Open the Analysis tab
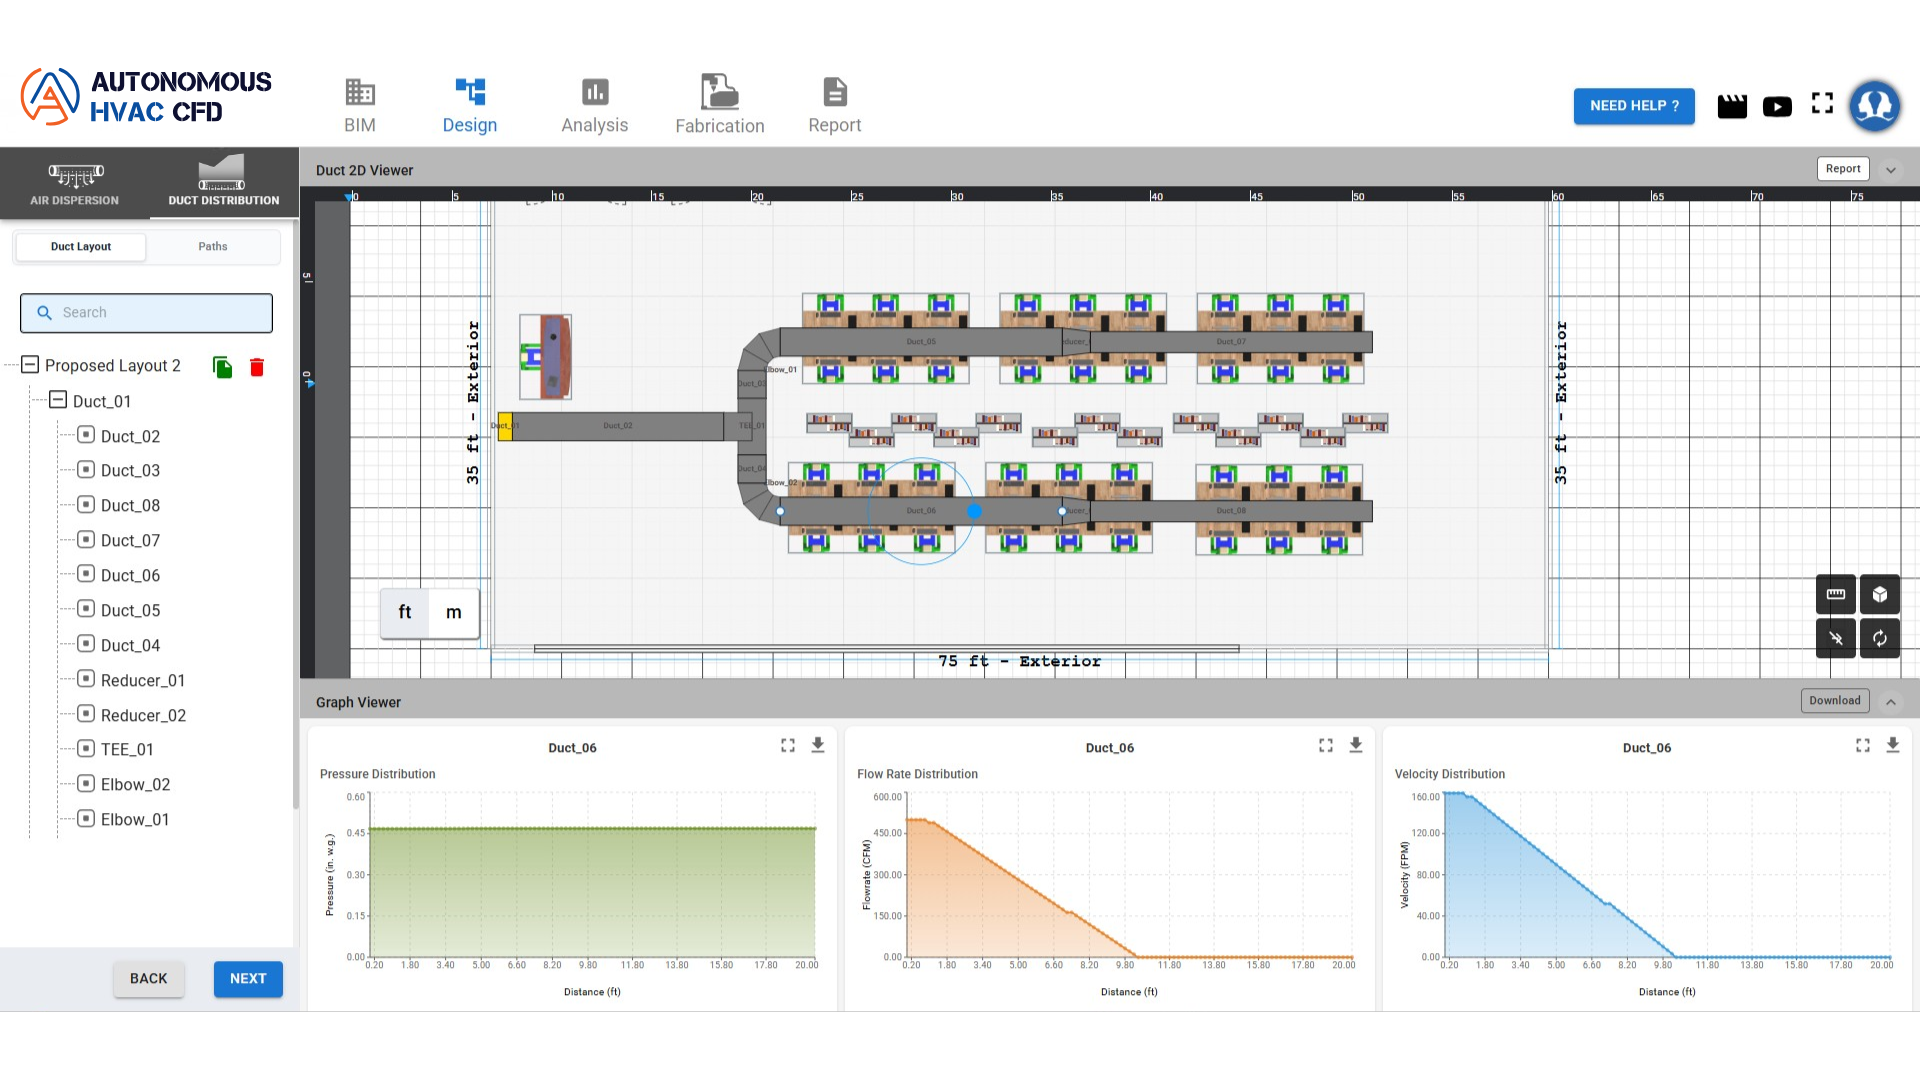Viewport: 1920px width, 1080px height. click(594, 105)
